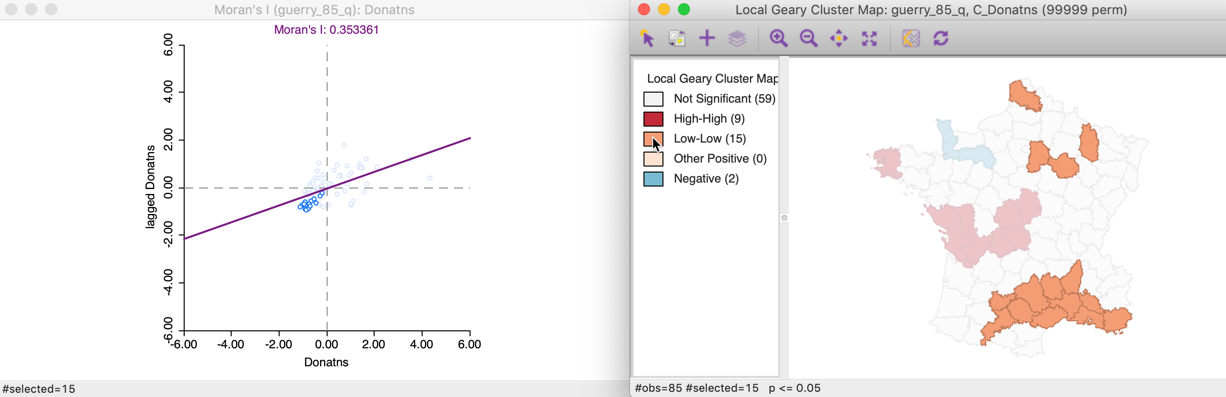Click the Local Geary Cluster Map window title
Viewport: 1226px width, 397px height.
pyautogui.click(x=931, y=10)
